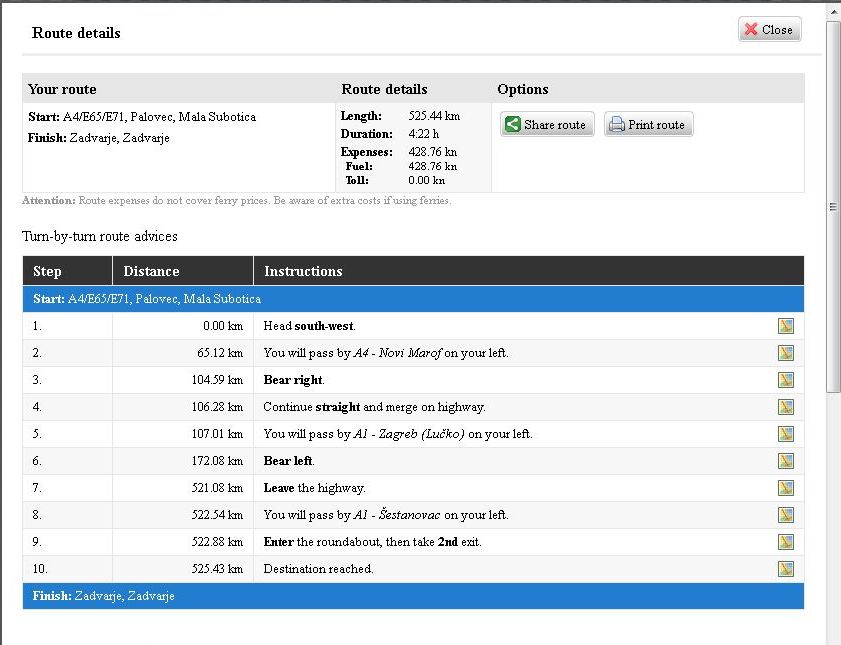The image size is (841, 645).
Task: Click the Instructions column header
Action: click(x=528, y=271)
